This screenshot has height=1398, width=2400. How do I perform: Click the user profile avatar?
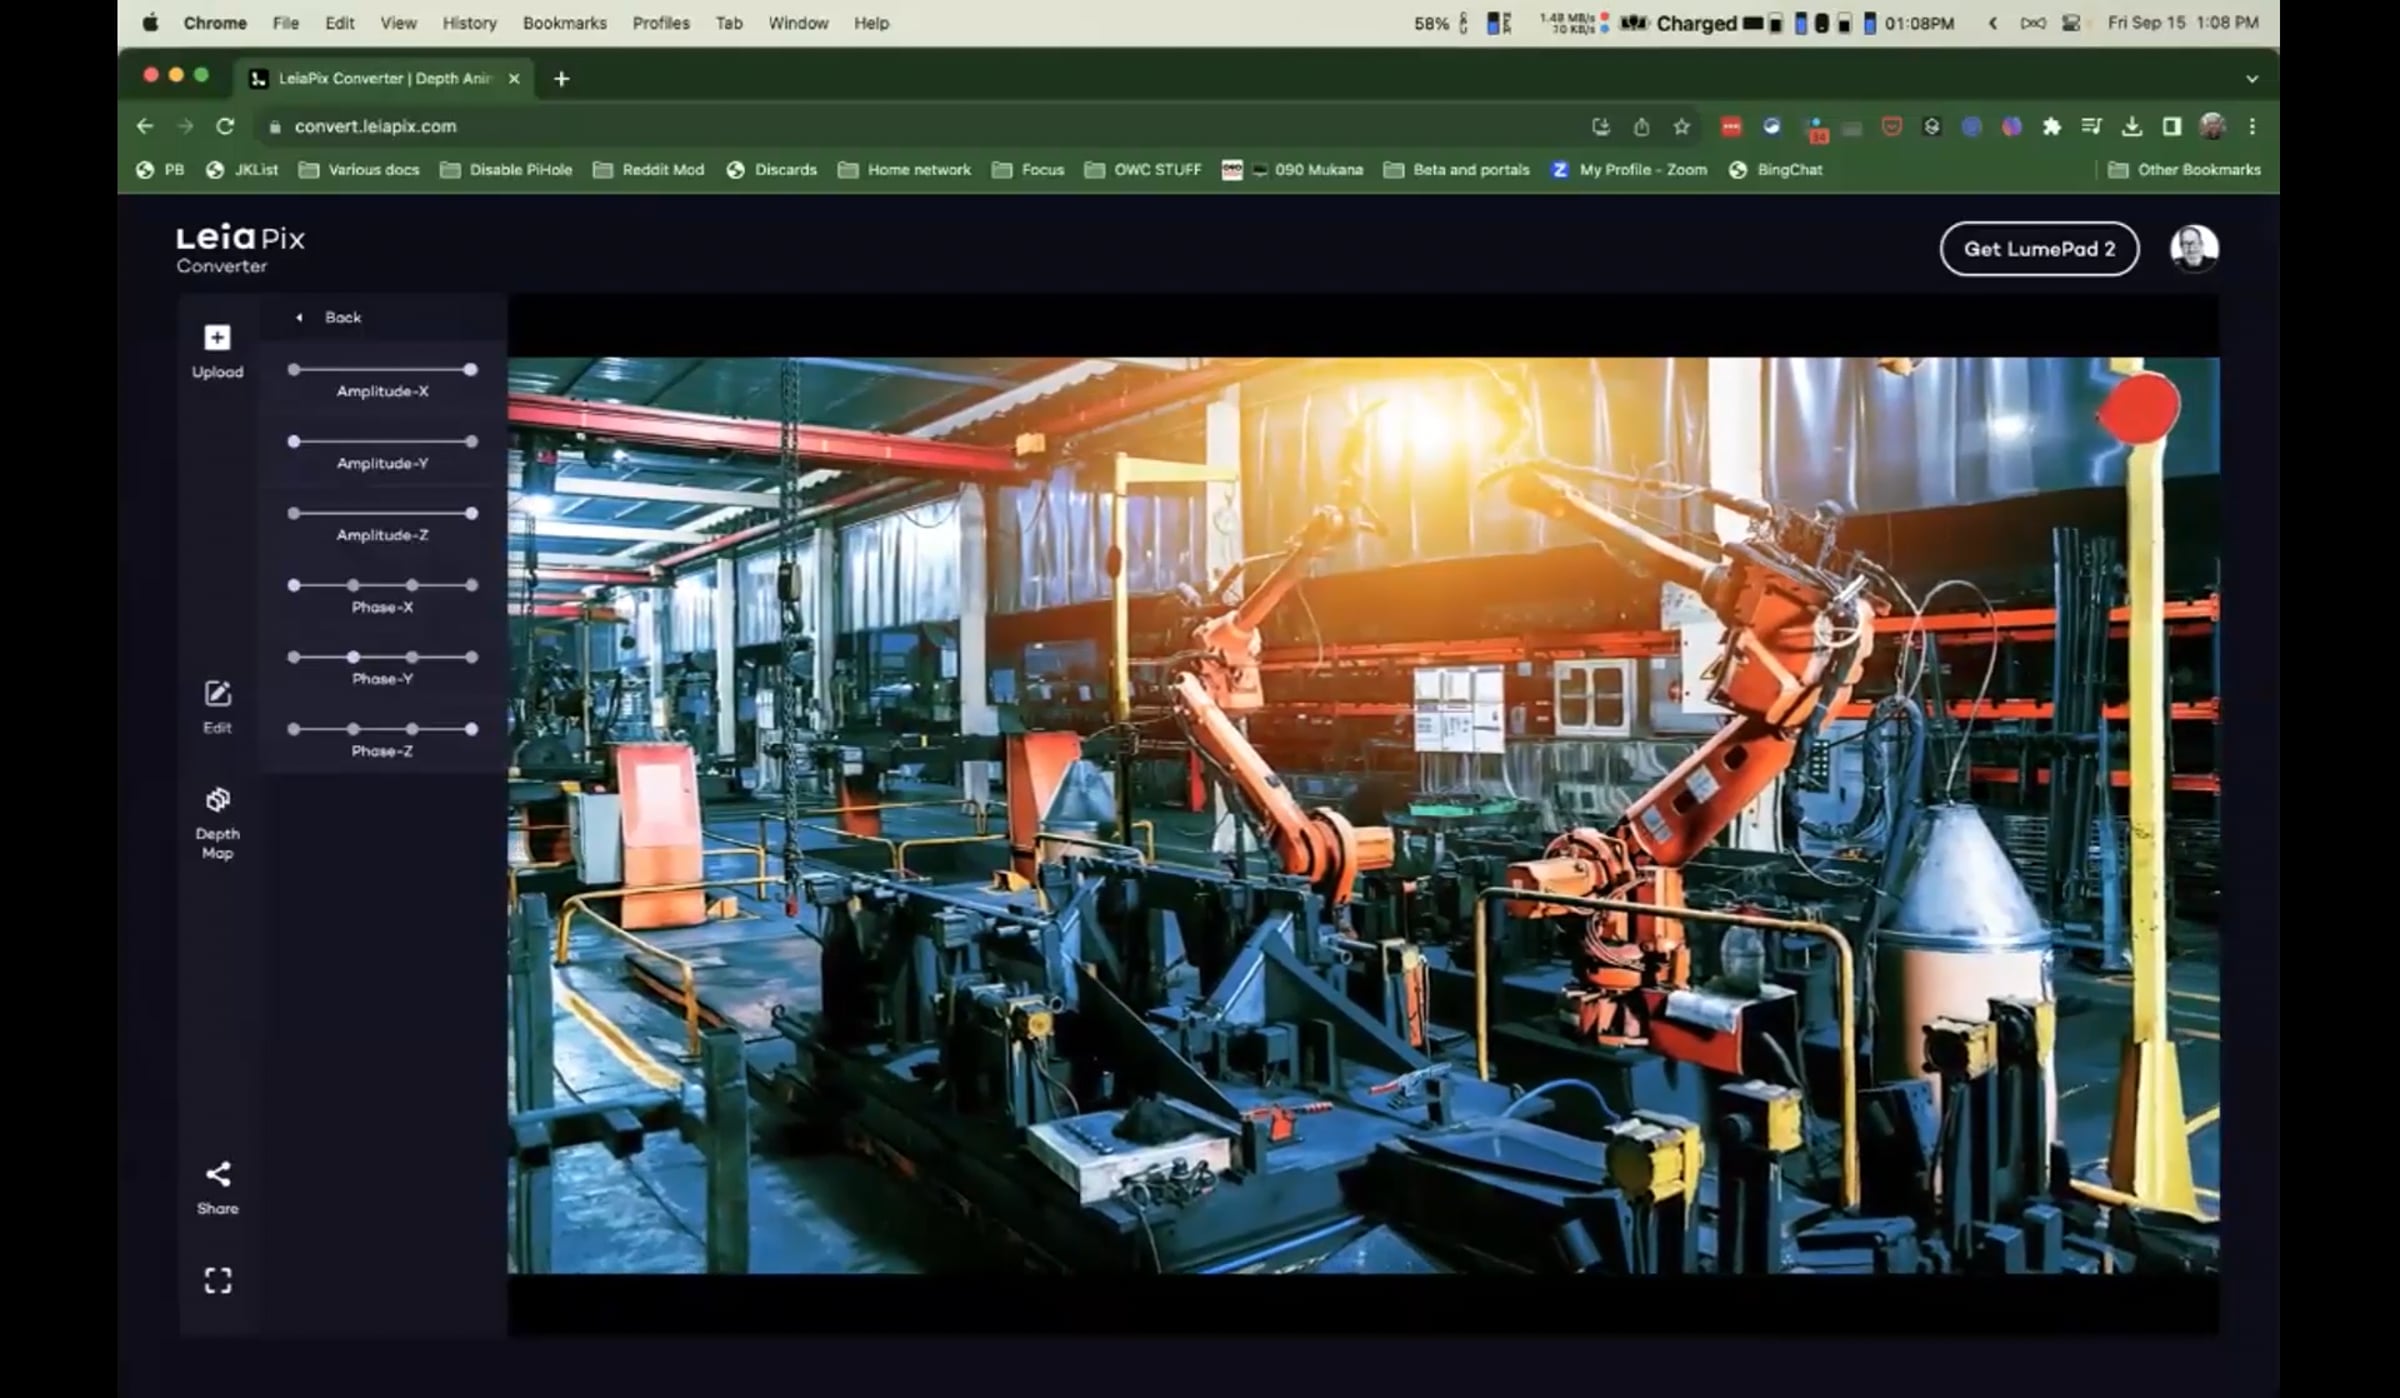pyautogui.click(x=2194, y=248)
